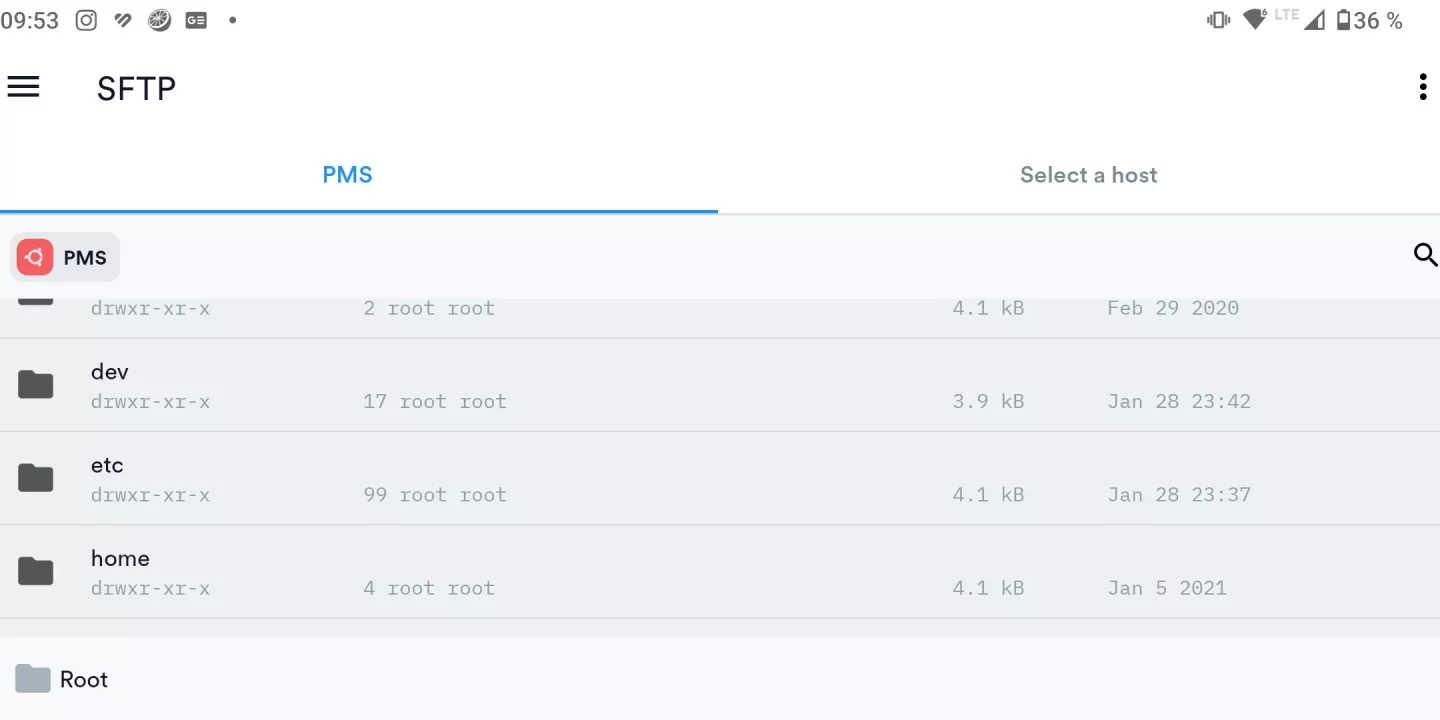The image size is (1440, 720).
Task: Open the home directory entry
Action: tap(400, 571)
